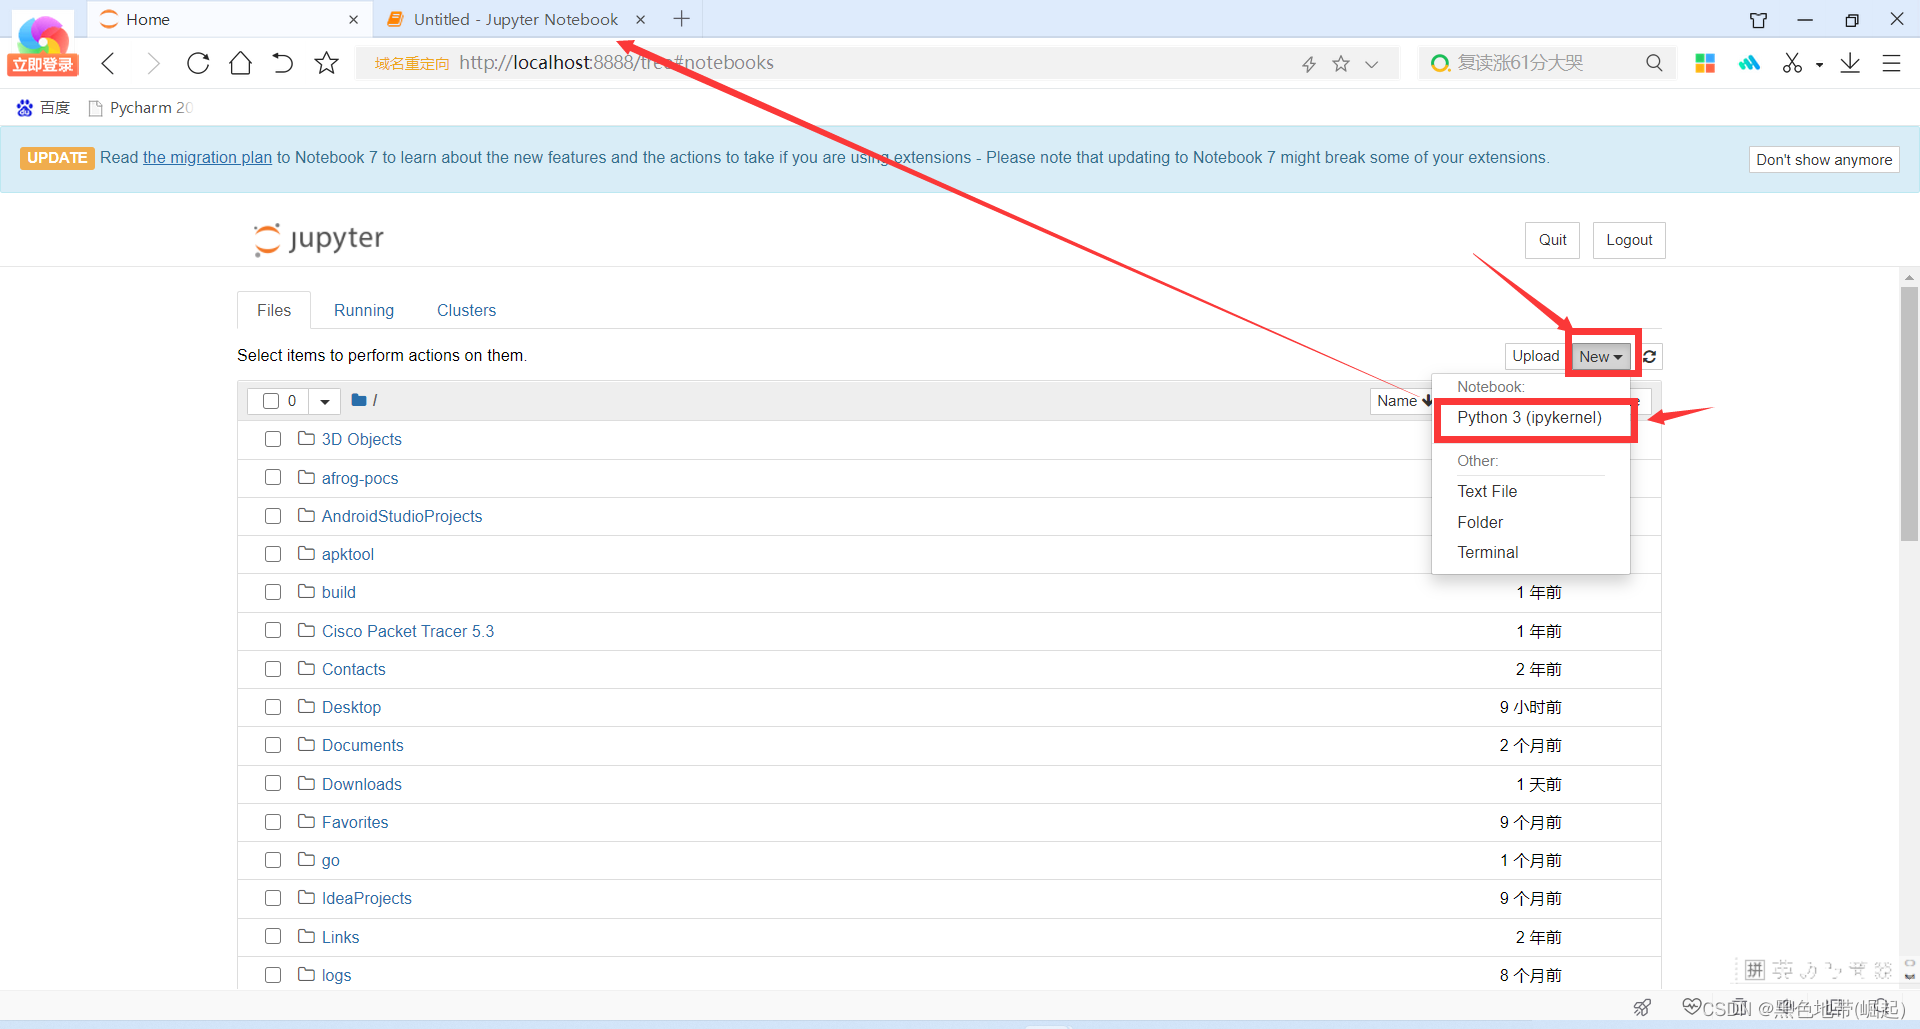This screenshot has width=1920, height=1029.
Task: Check the AndroidStudioProjects checkbox
Action: [273, 516]
